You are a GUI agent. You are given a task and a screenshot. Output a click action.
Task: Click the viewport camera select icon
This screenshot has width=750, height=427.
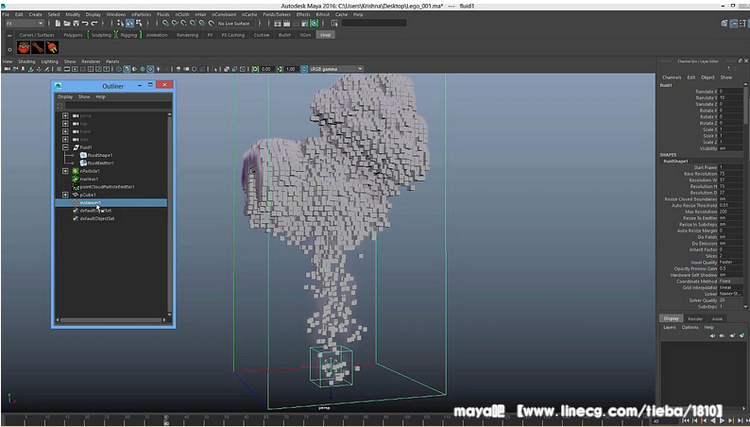tap(6, 69)
